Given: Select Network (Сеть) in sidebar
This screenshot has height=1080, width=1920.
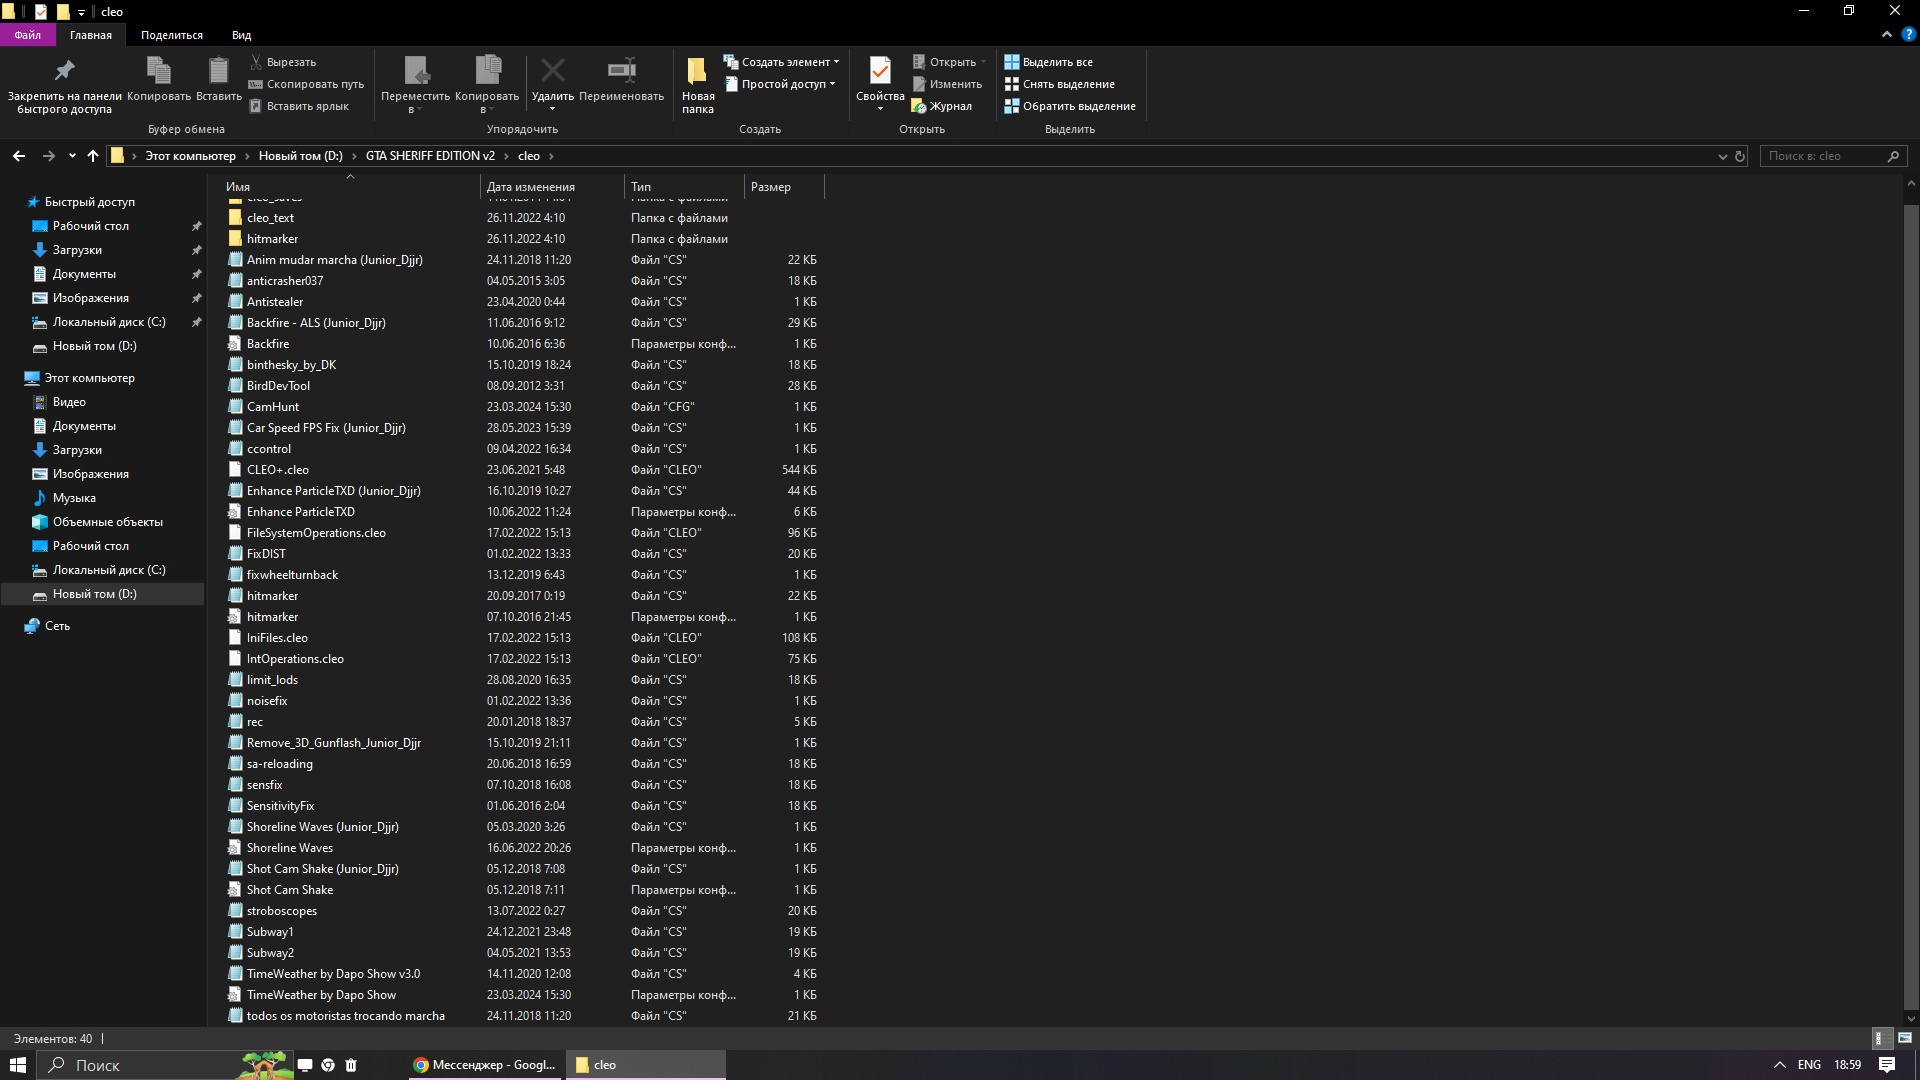Looking at the screenshot, I should 57,626.
